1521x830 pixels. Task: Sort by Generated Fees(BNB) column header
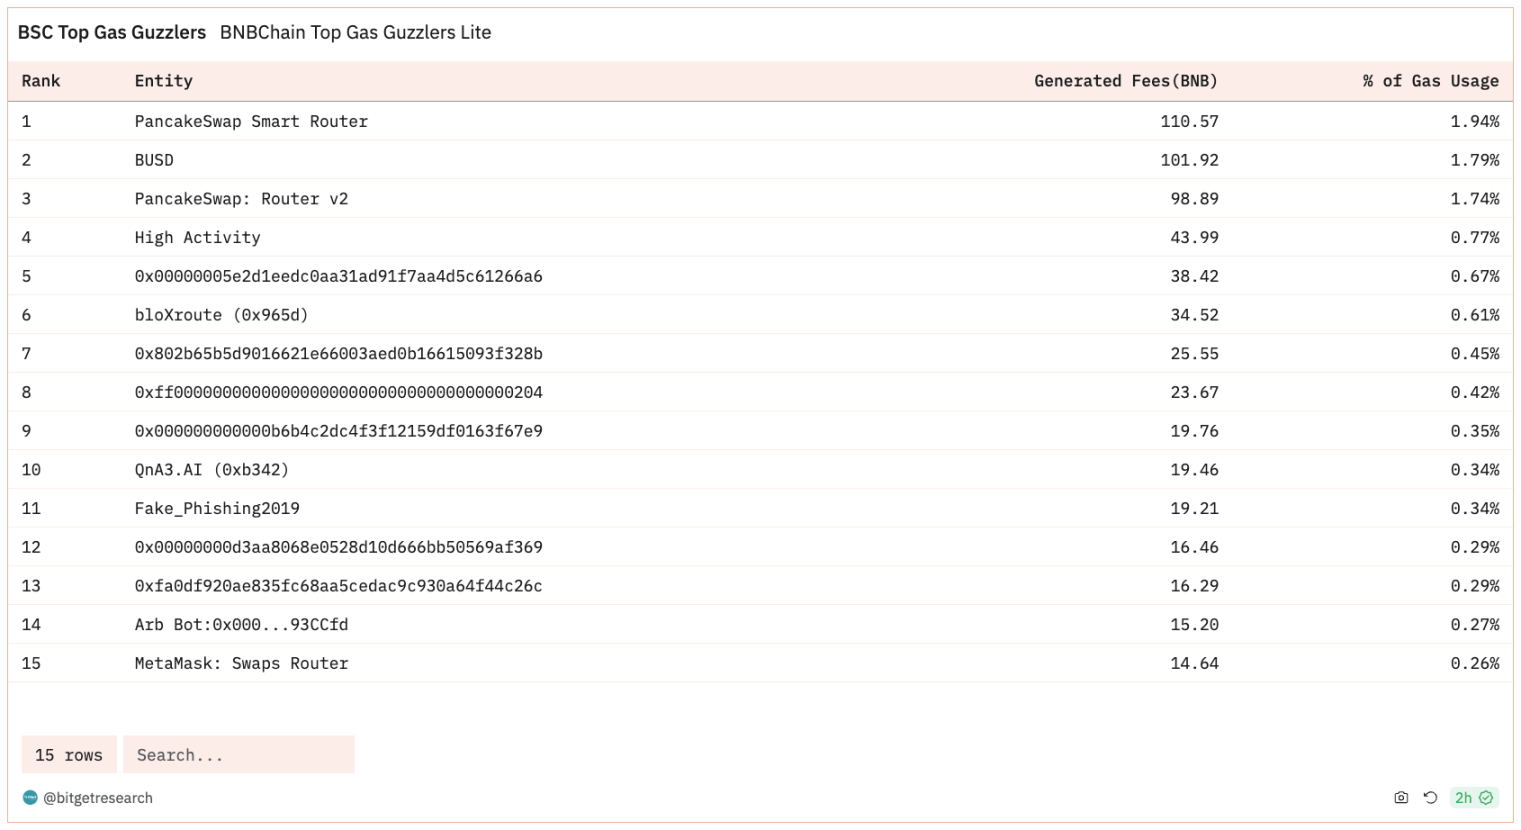point(1126,81)
